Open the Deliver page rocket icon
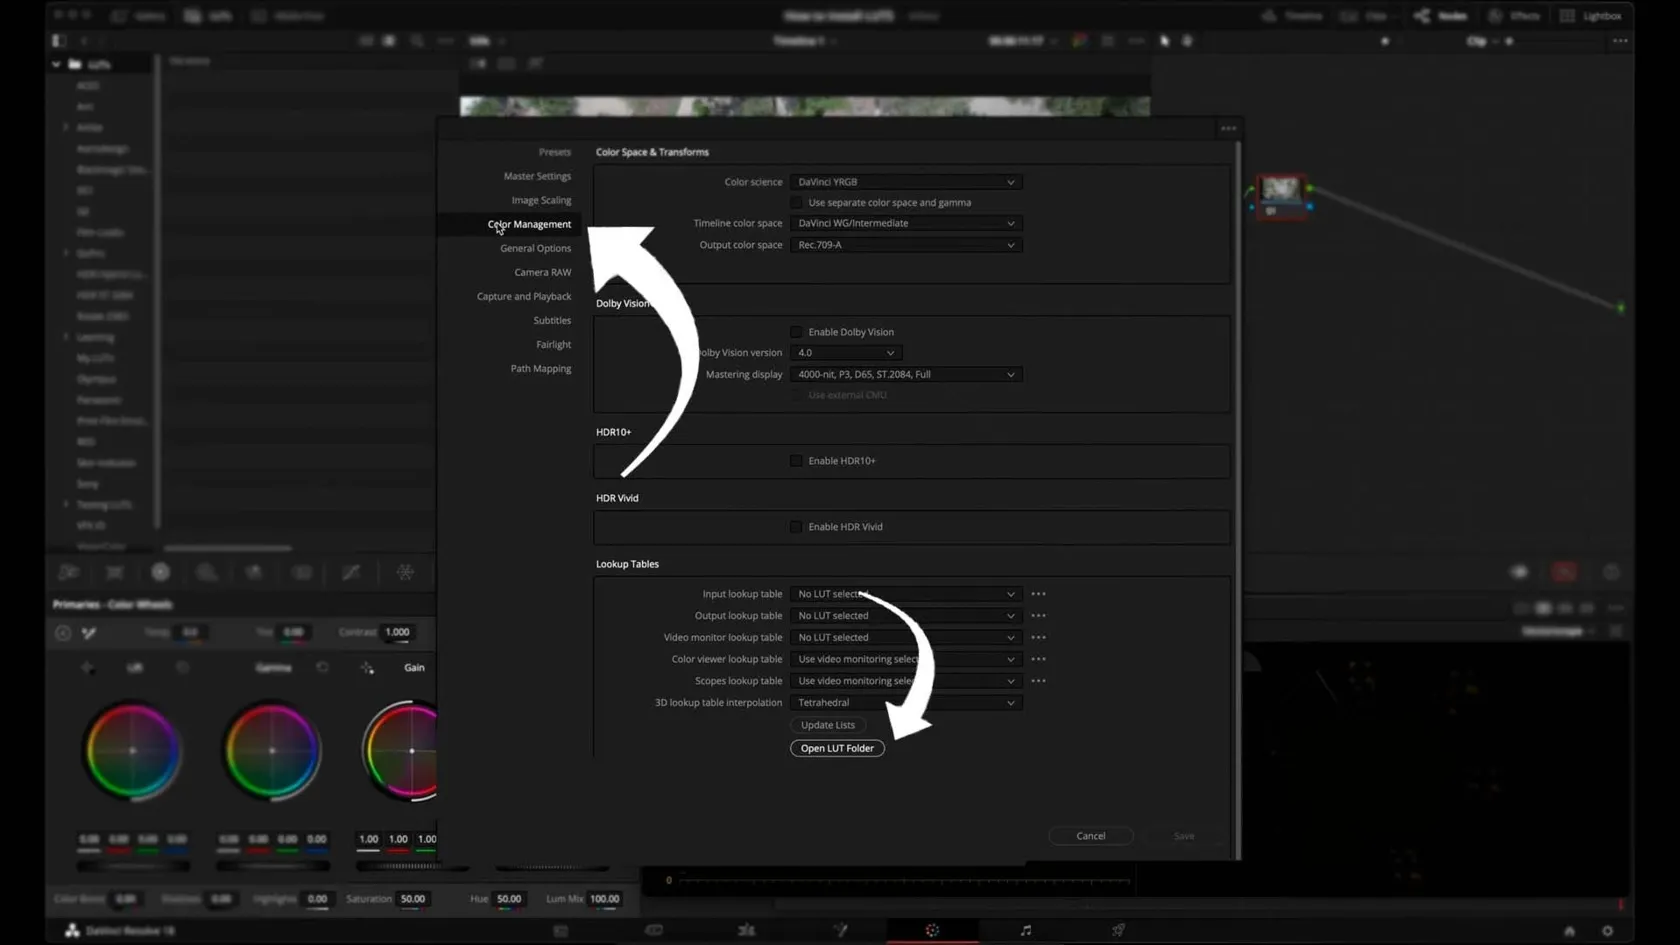Screen dimensions: 1680x945 click(1118, 930)
